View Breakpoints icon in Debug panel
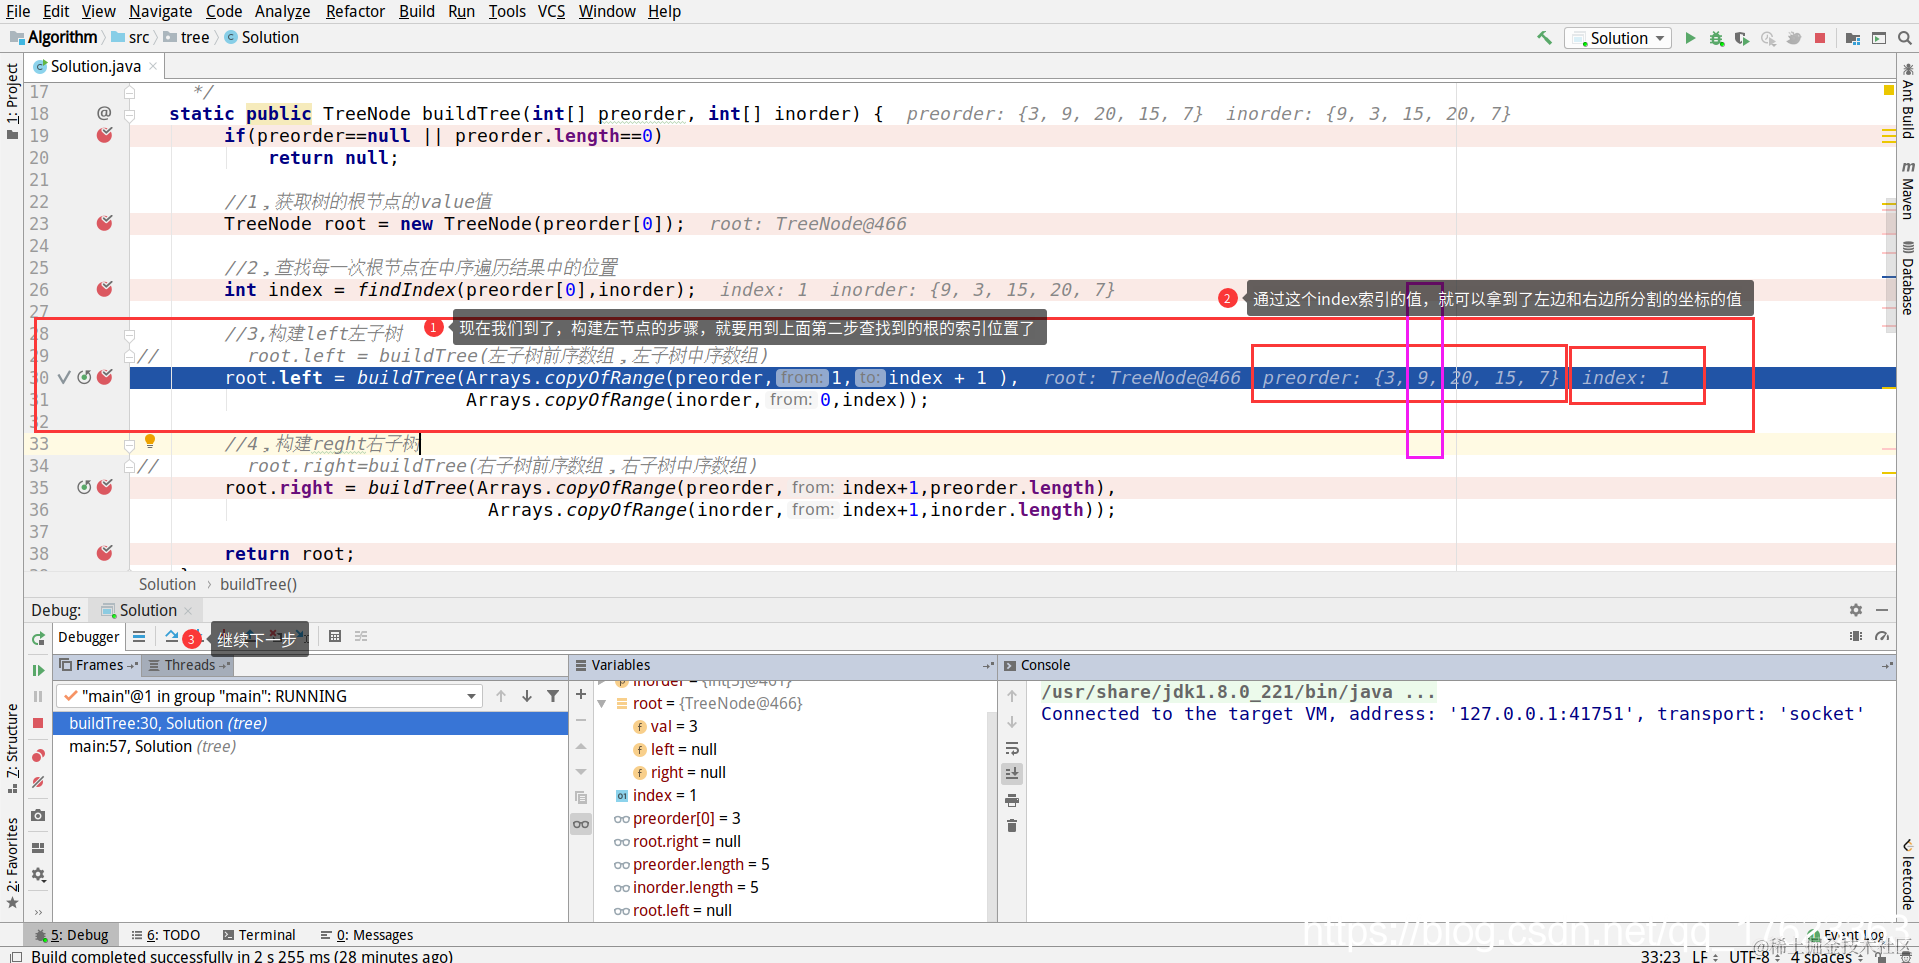 pos(38,755)
